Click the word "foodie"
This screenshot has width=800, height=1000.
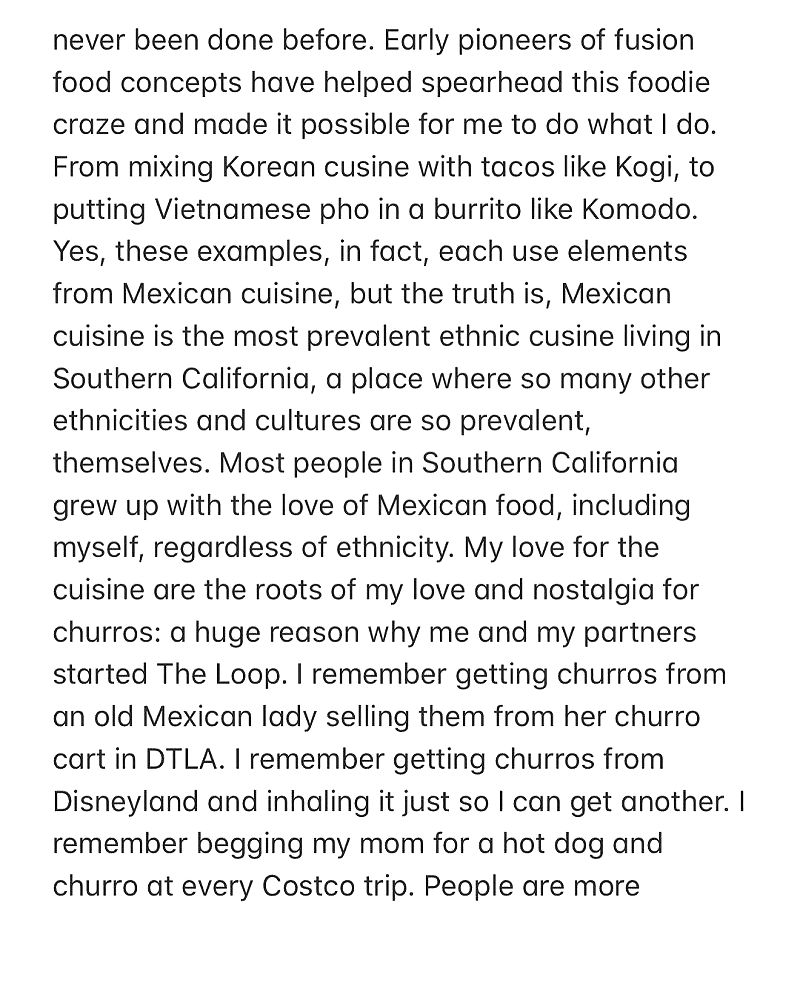(660, 83)
